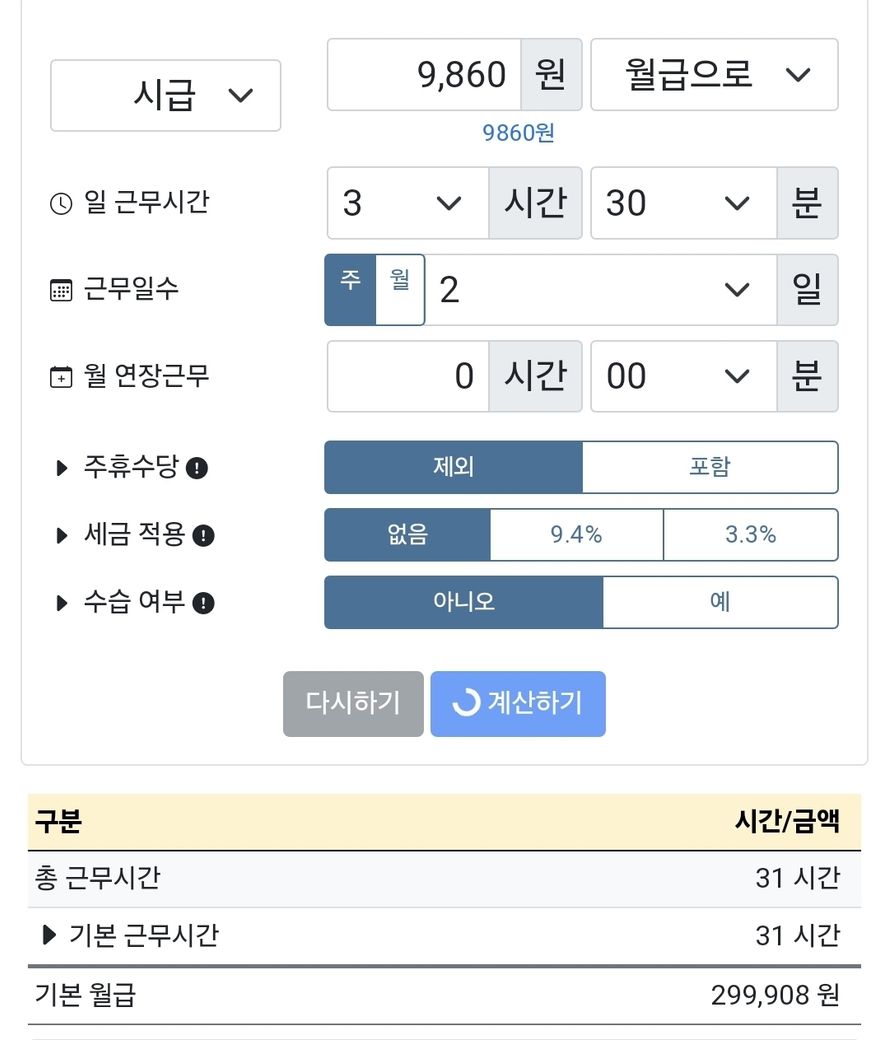Select 예 for 수습 여부
The image size is (889, 1040).
point(720,602)
